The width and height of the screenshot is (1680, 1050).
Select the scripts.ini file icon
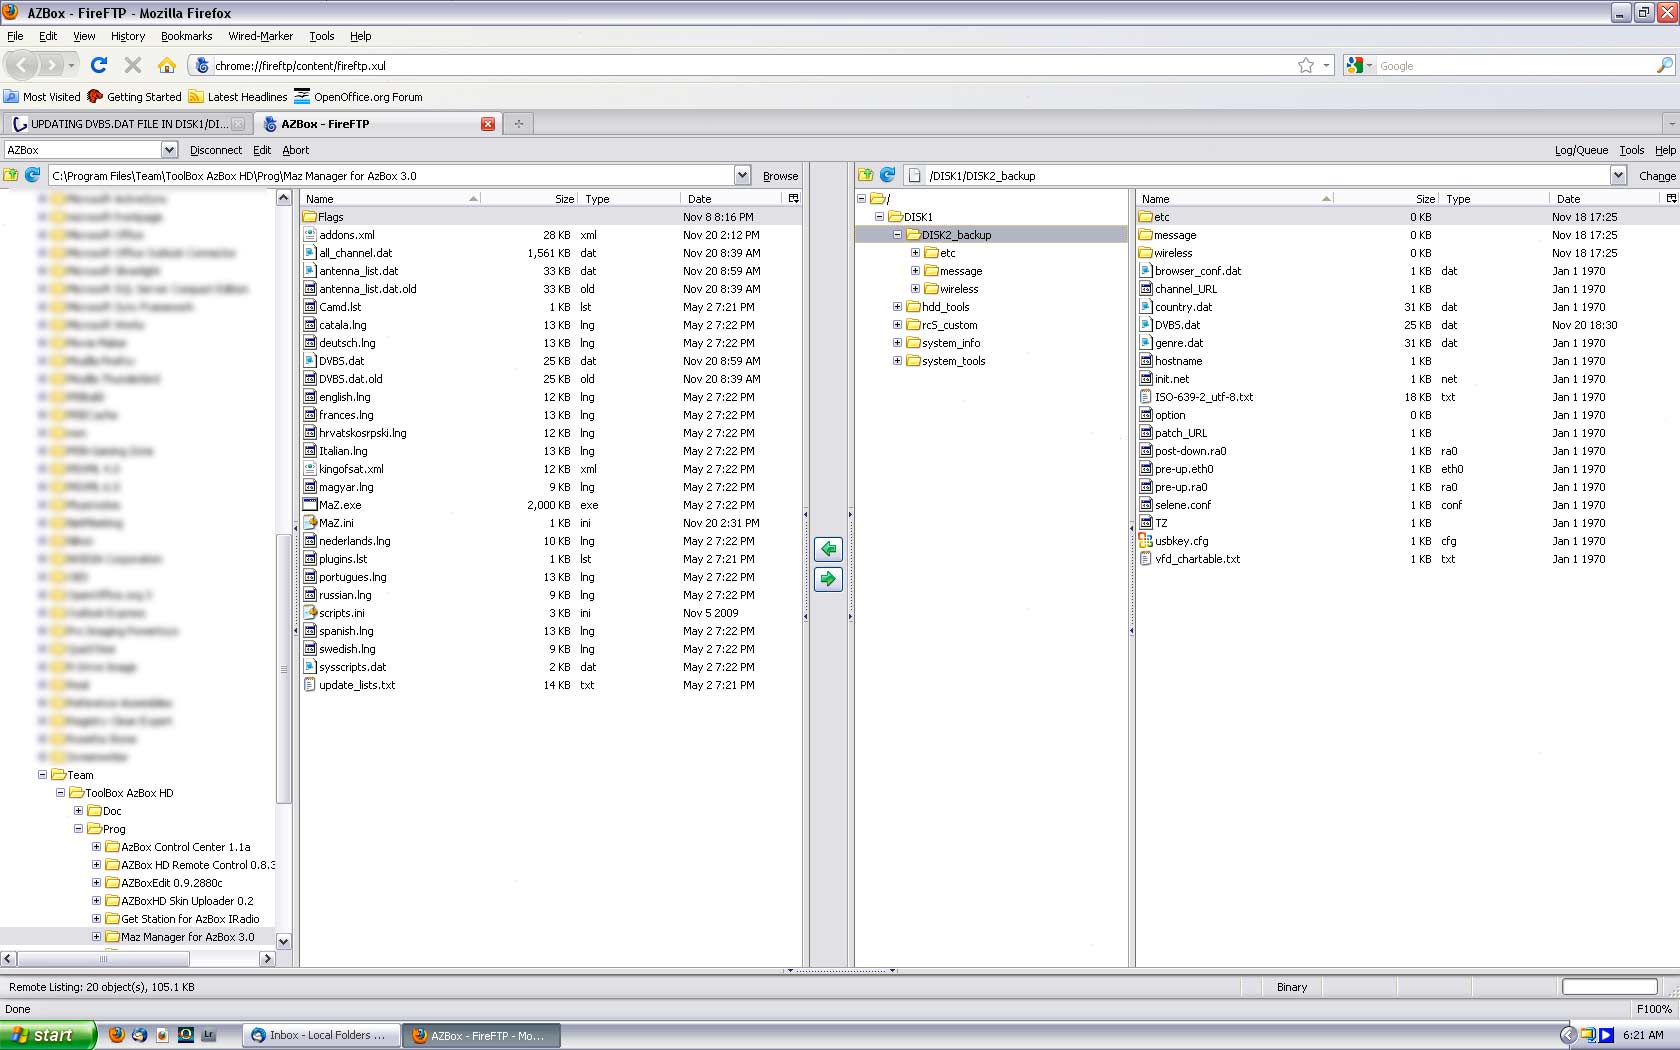(x=310, y=613)
